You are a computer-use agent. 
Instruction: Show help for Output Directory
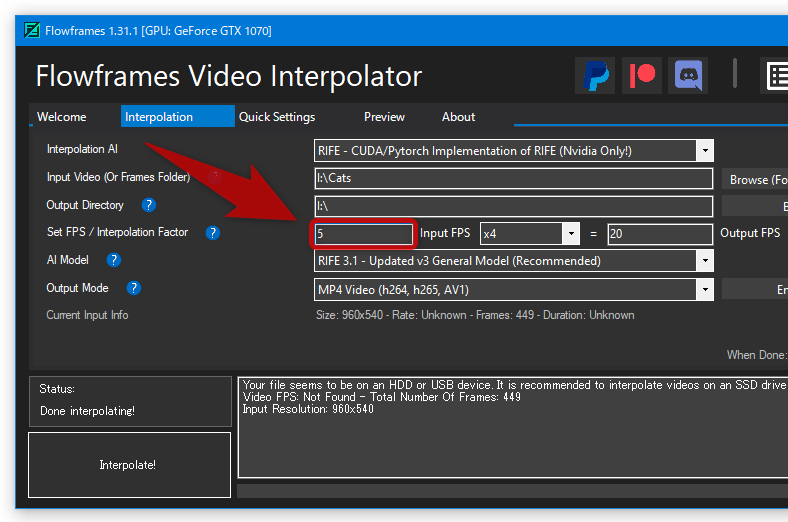tap(149, 205)
